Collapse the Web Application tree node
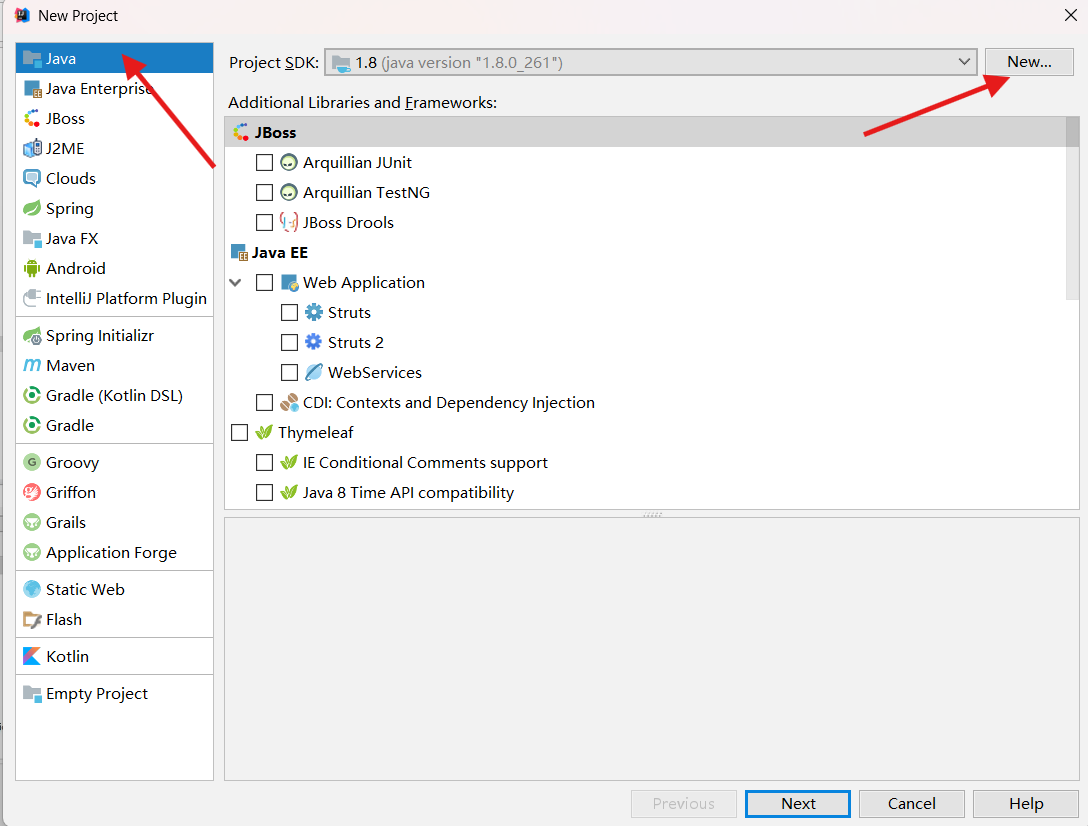 coord(236,283)
